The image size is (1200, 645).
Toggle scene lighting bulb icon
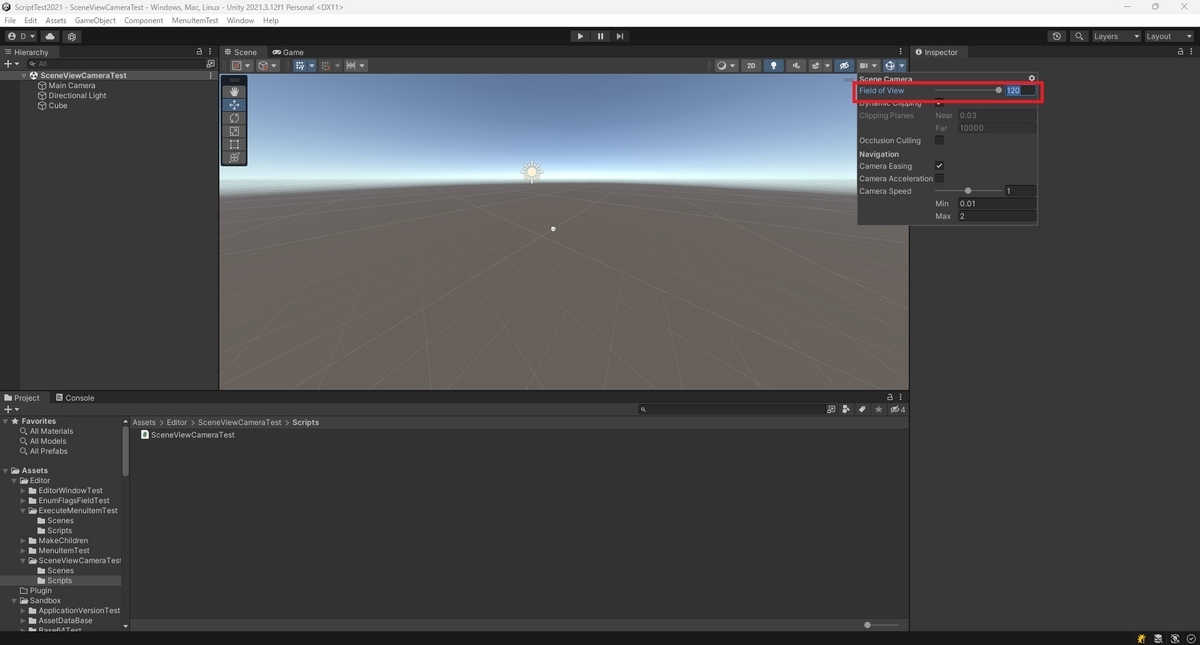point(773,66)
